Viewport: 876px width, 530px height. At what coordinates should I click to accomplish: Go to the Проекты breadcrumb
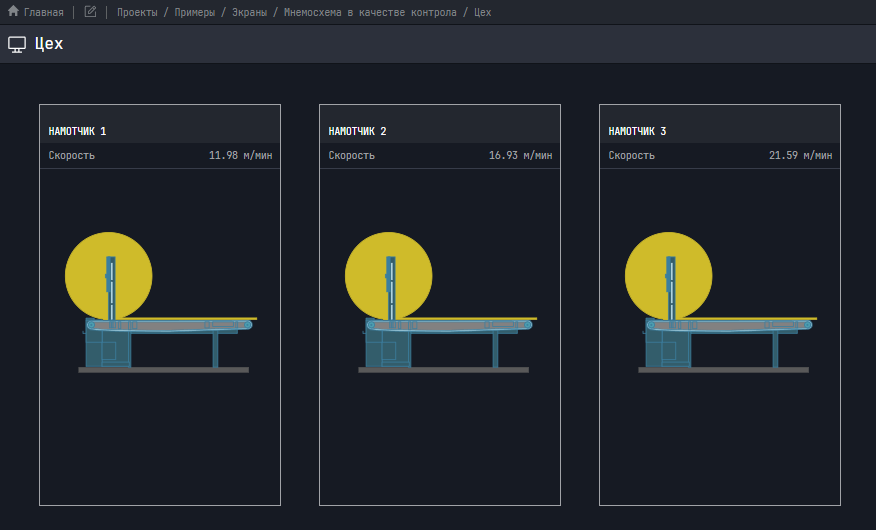coord(137,13)
